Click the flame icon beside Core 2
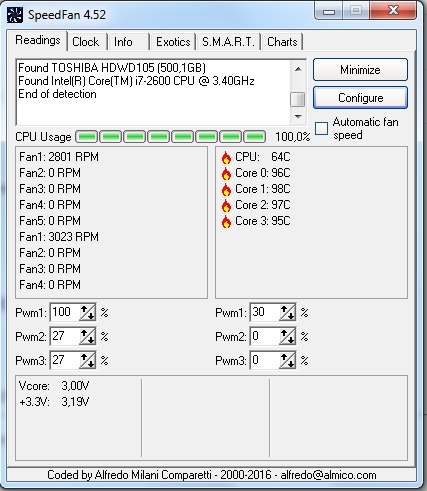This screenshot has width=427, height=491. (226, 205)
